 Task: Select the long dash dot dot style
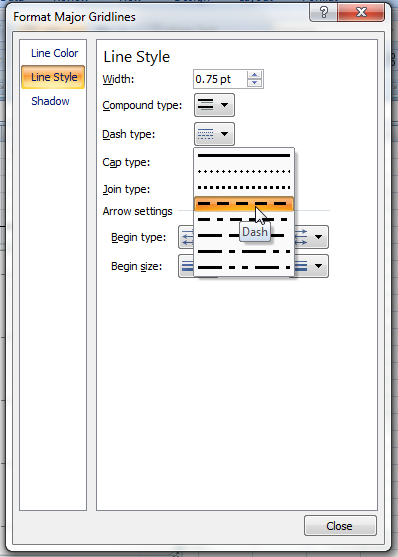(244, 267)
